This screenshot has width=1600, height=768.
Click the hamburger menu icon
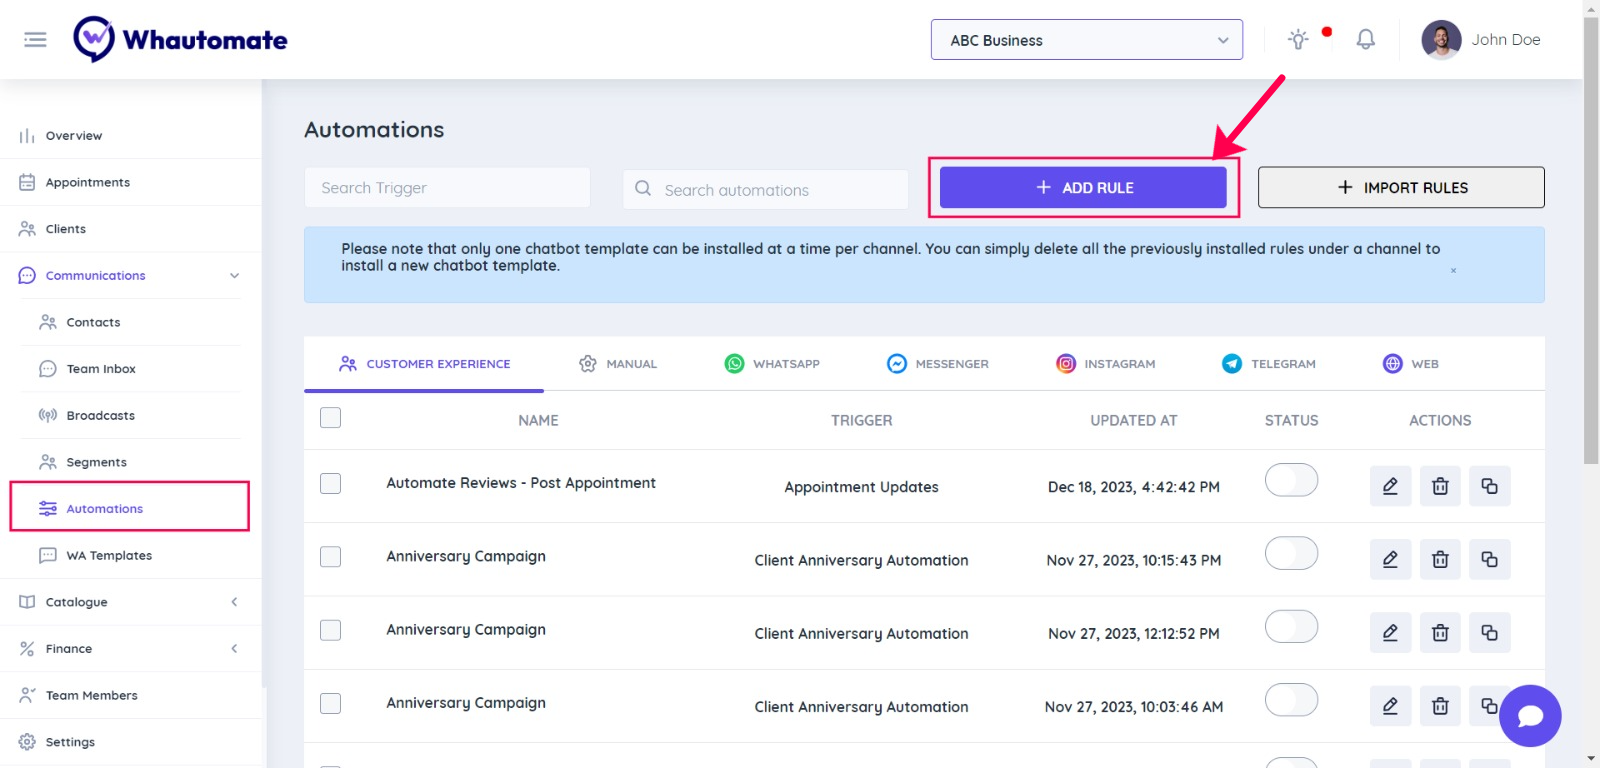[x=35, y=40]
